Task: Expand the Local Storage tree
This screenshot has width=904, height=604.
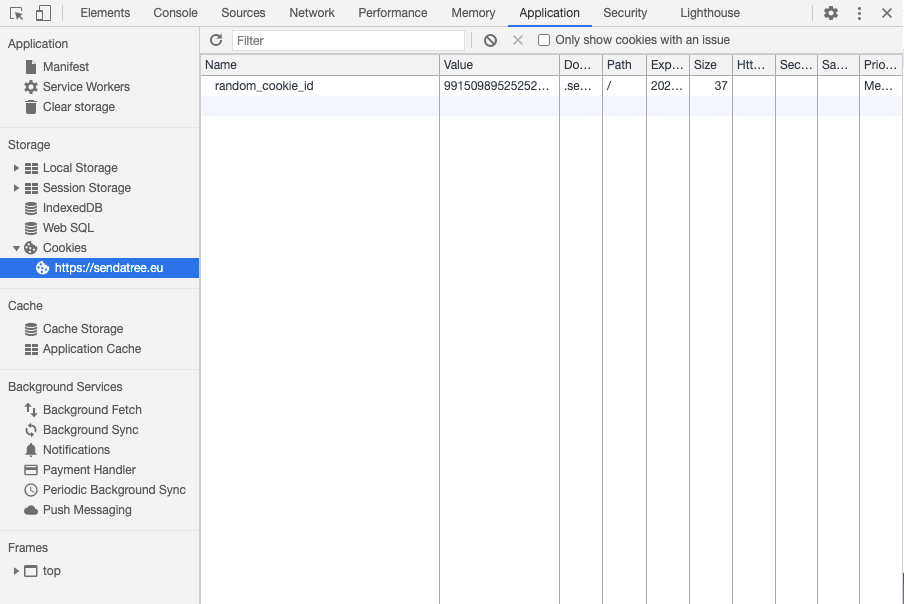Action: click(16, 168)
